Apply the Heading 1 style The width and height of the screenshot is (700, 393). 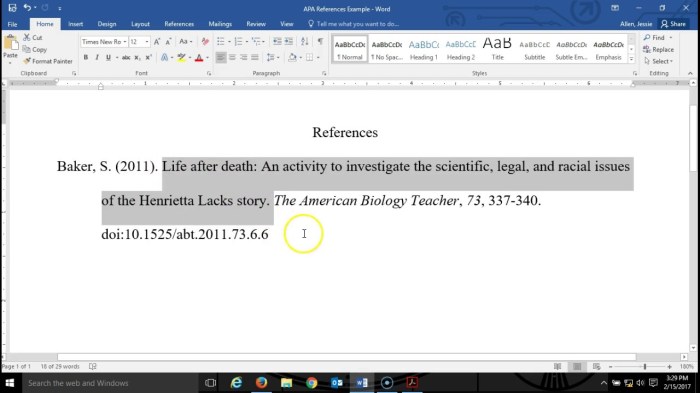424,49
